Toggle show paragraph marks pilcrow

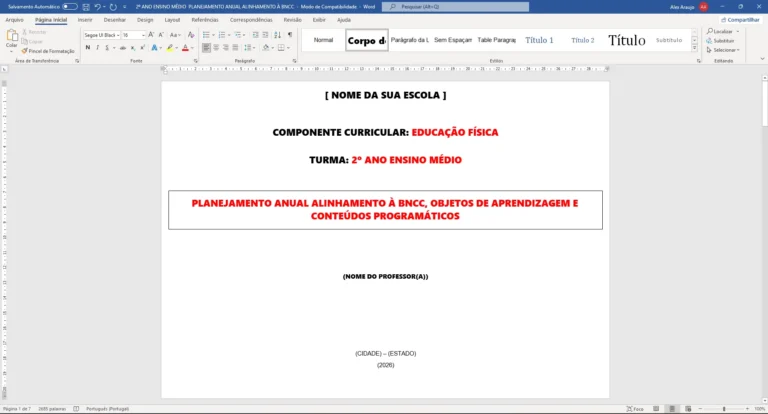pos(290,35)
